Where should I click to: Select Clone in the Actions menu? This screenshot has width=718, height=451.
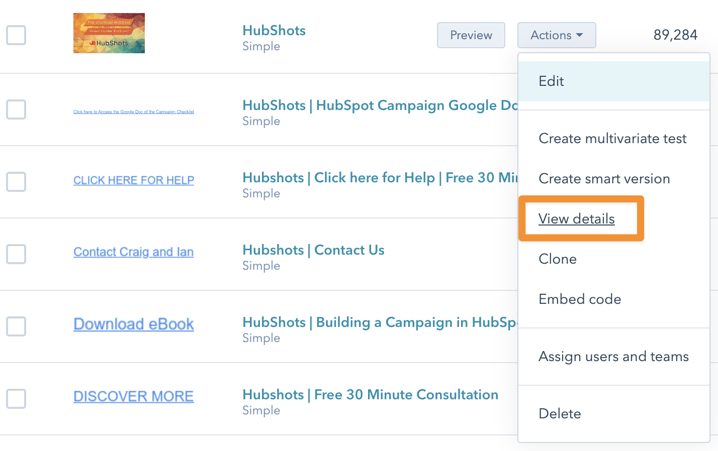pyautogui.click(x=557, y=259)
